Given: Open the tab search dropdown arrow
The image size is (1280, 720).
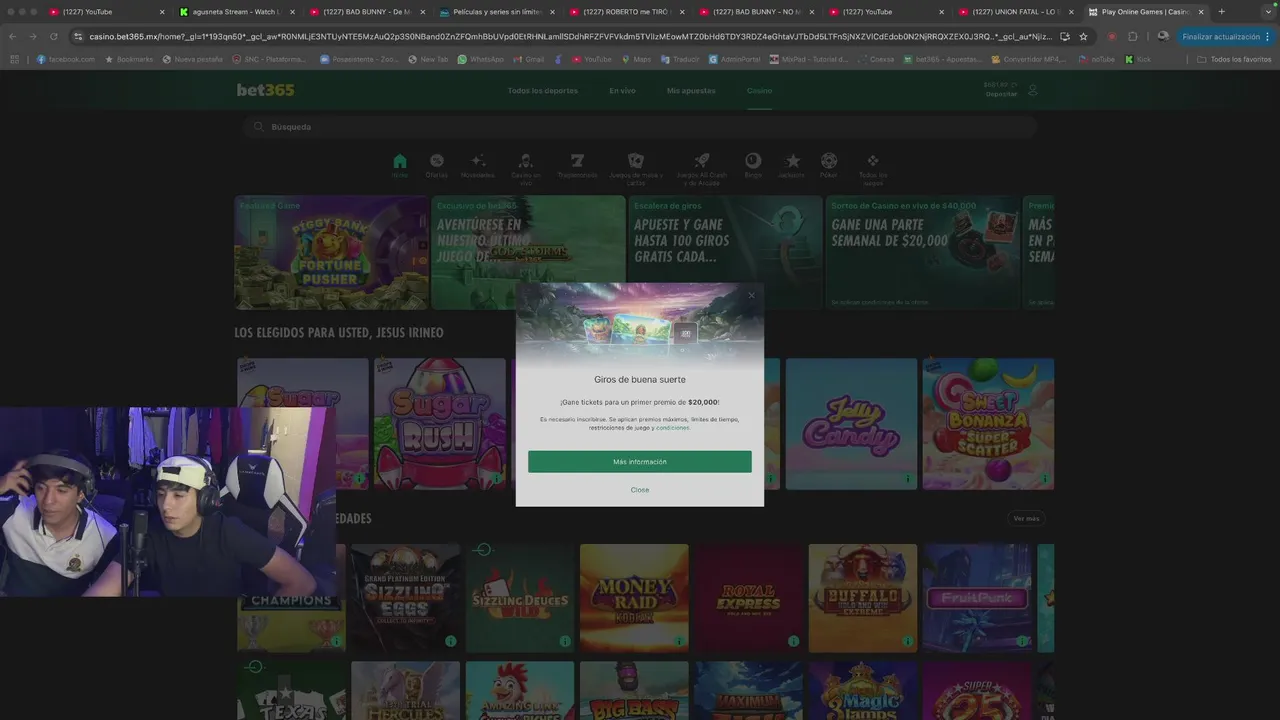Looking at the screenshot, I should 1270,12.
